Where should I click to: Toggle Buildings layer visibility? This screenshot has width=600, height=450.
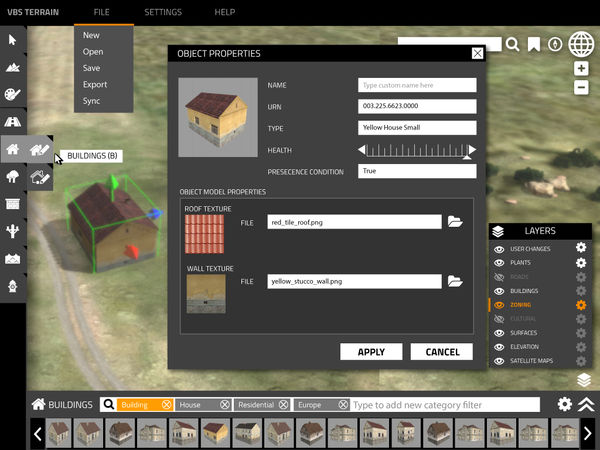[499, 291]
